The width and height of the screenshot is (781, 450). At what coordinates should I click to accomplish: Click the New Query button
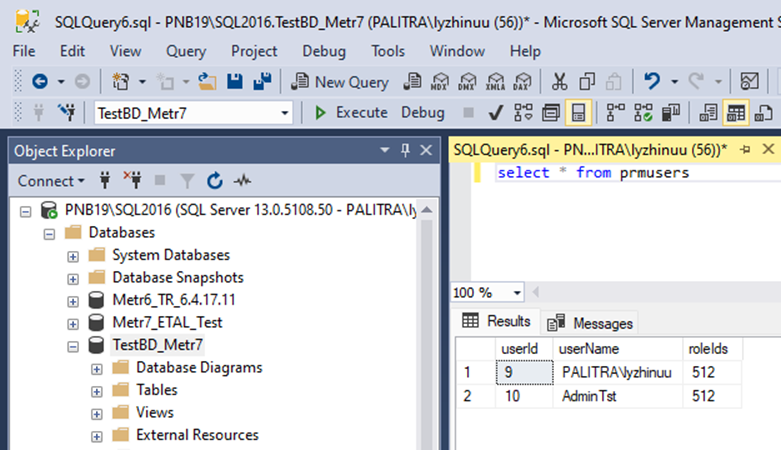(340, 82)
